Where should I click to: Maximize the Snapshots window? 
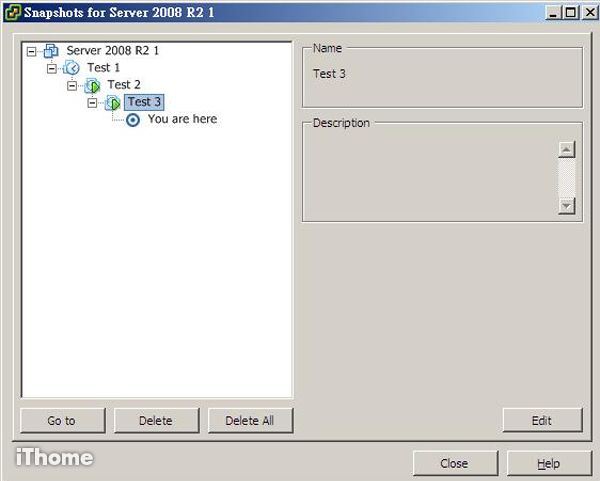[570, 13]
